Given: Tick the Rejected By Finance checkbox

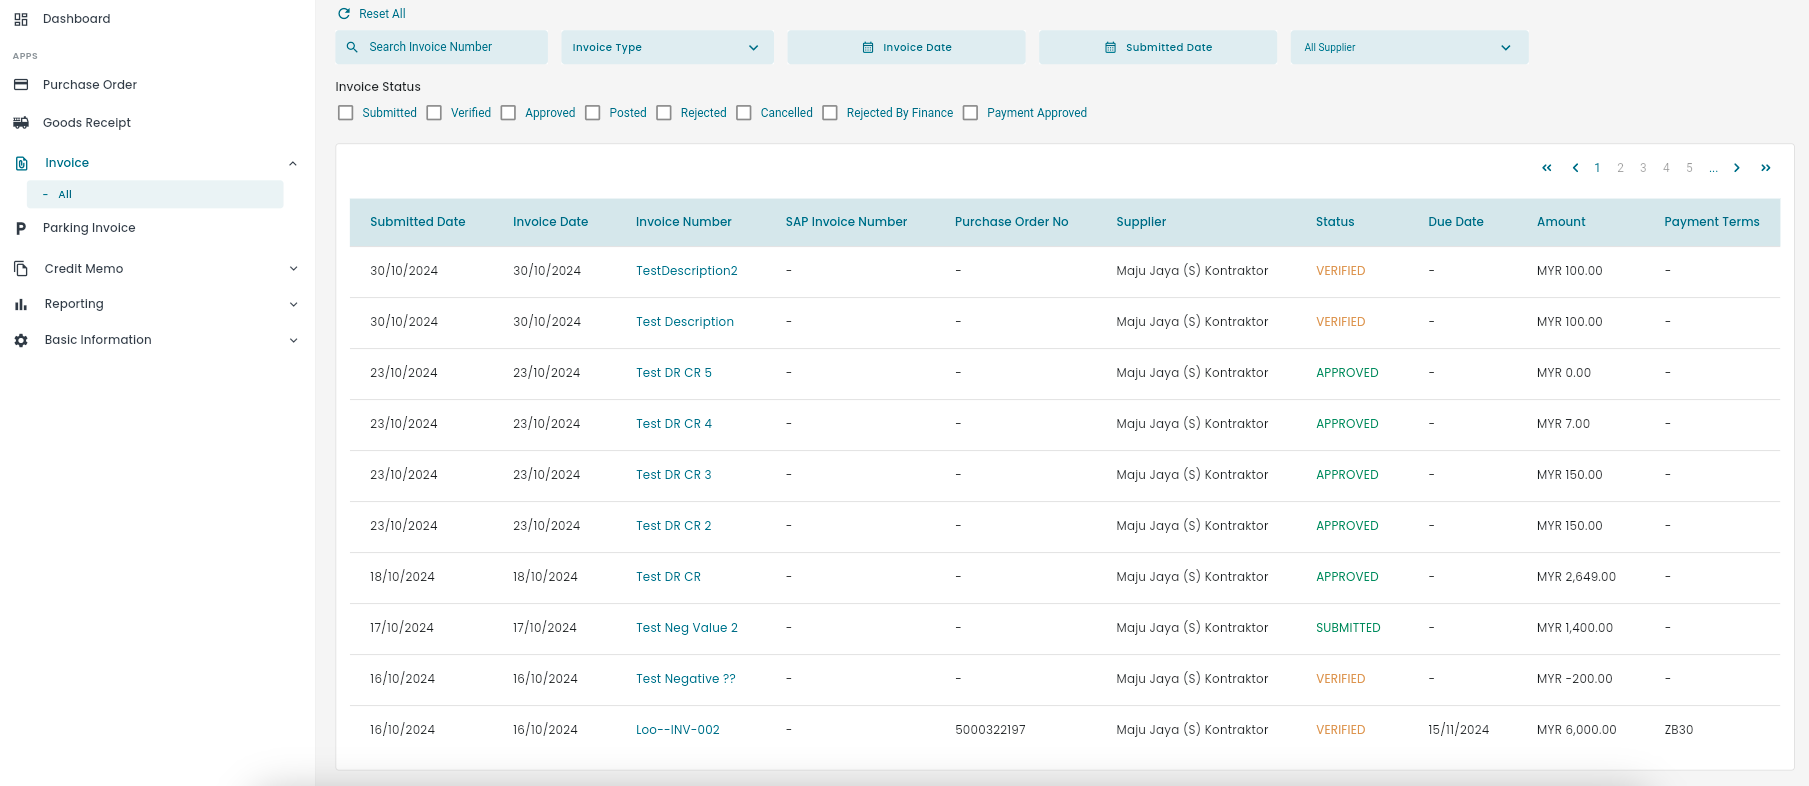Looking at the screenshot, I should coord(830,113).
